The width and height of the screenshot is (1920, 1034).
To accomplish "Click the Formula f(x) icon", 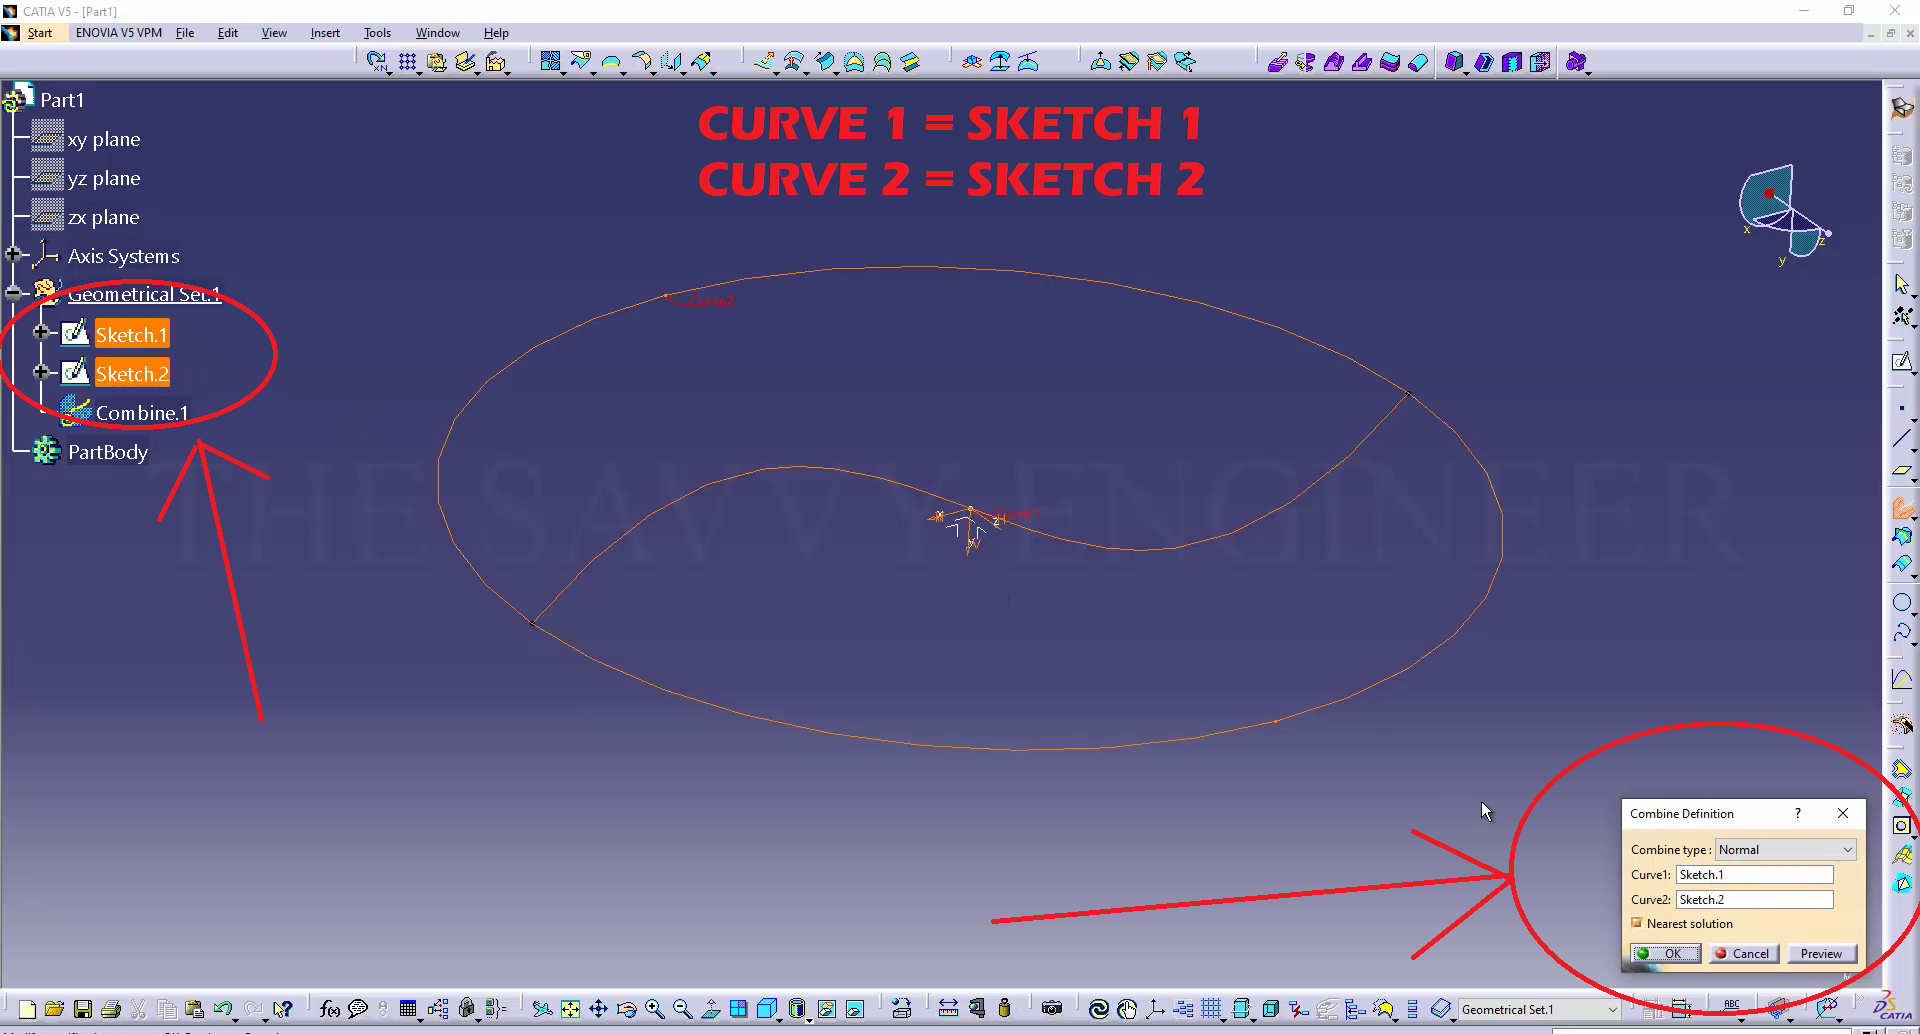I will pyautogui.click(x=329, y=1009).
